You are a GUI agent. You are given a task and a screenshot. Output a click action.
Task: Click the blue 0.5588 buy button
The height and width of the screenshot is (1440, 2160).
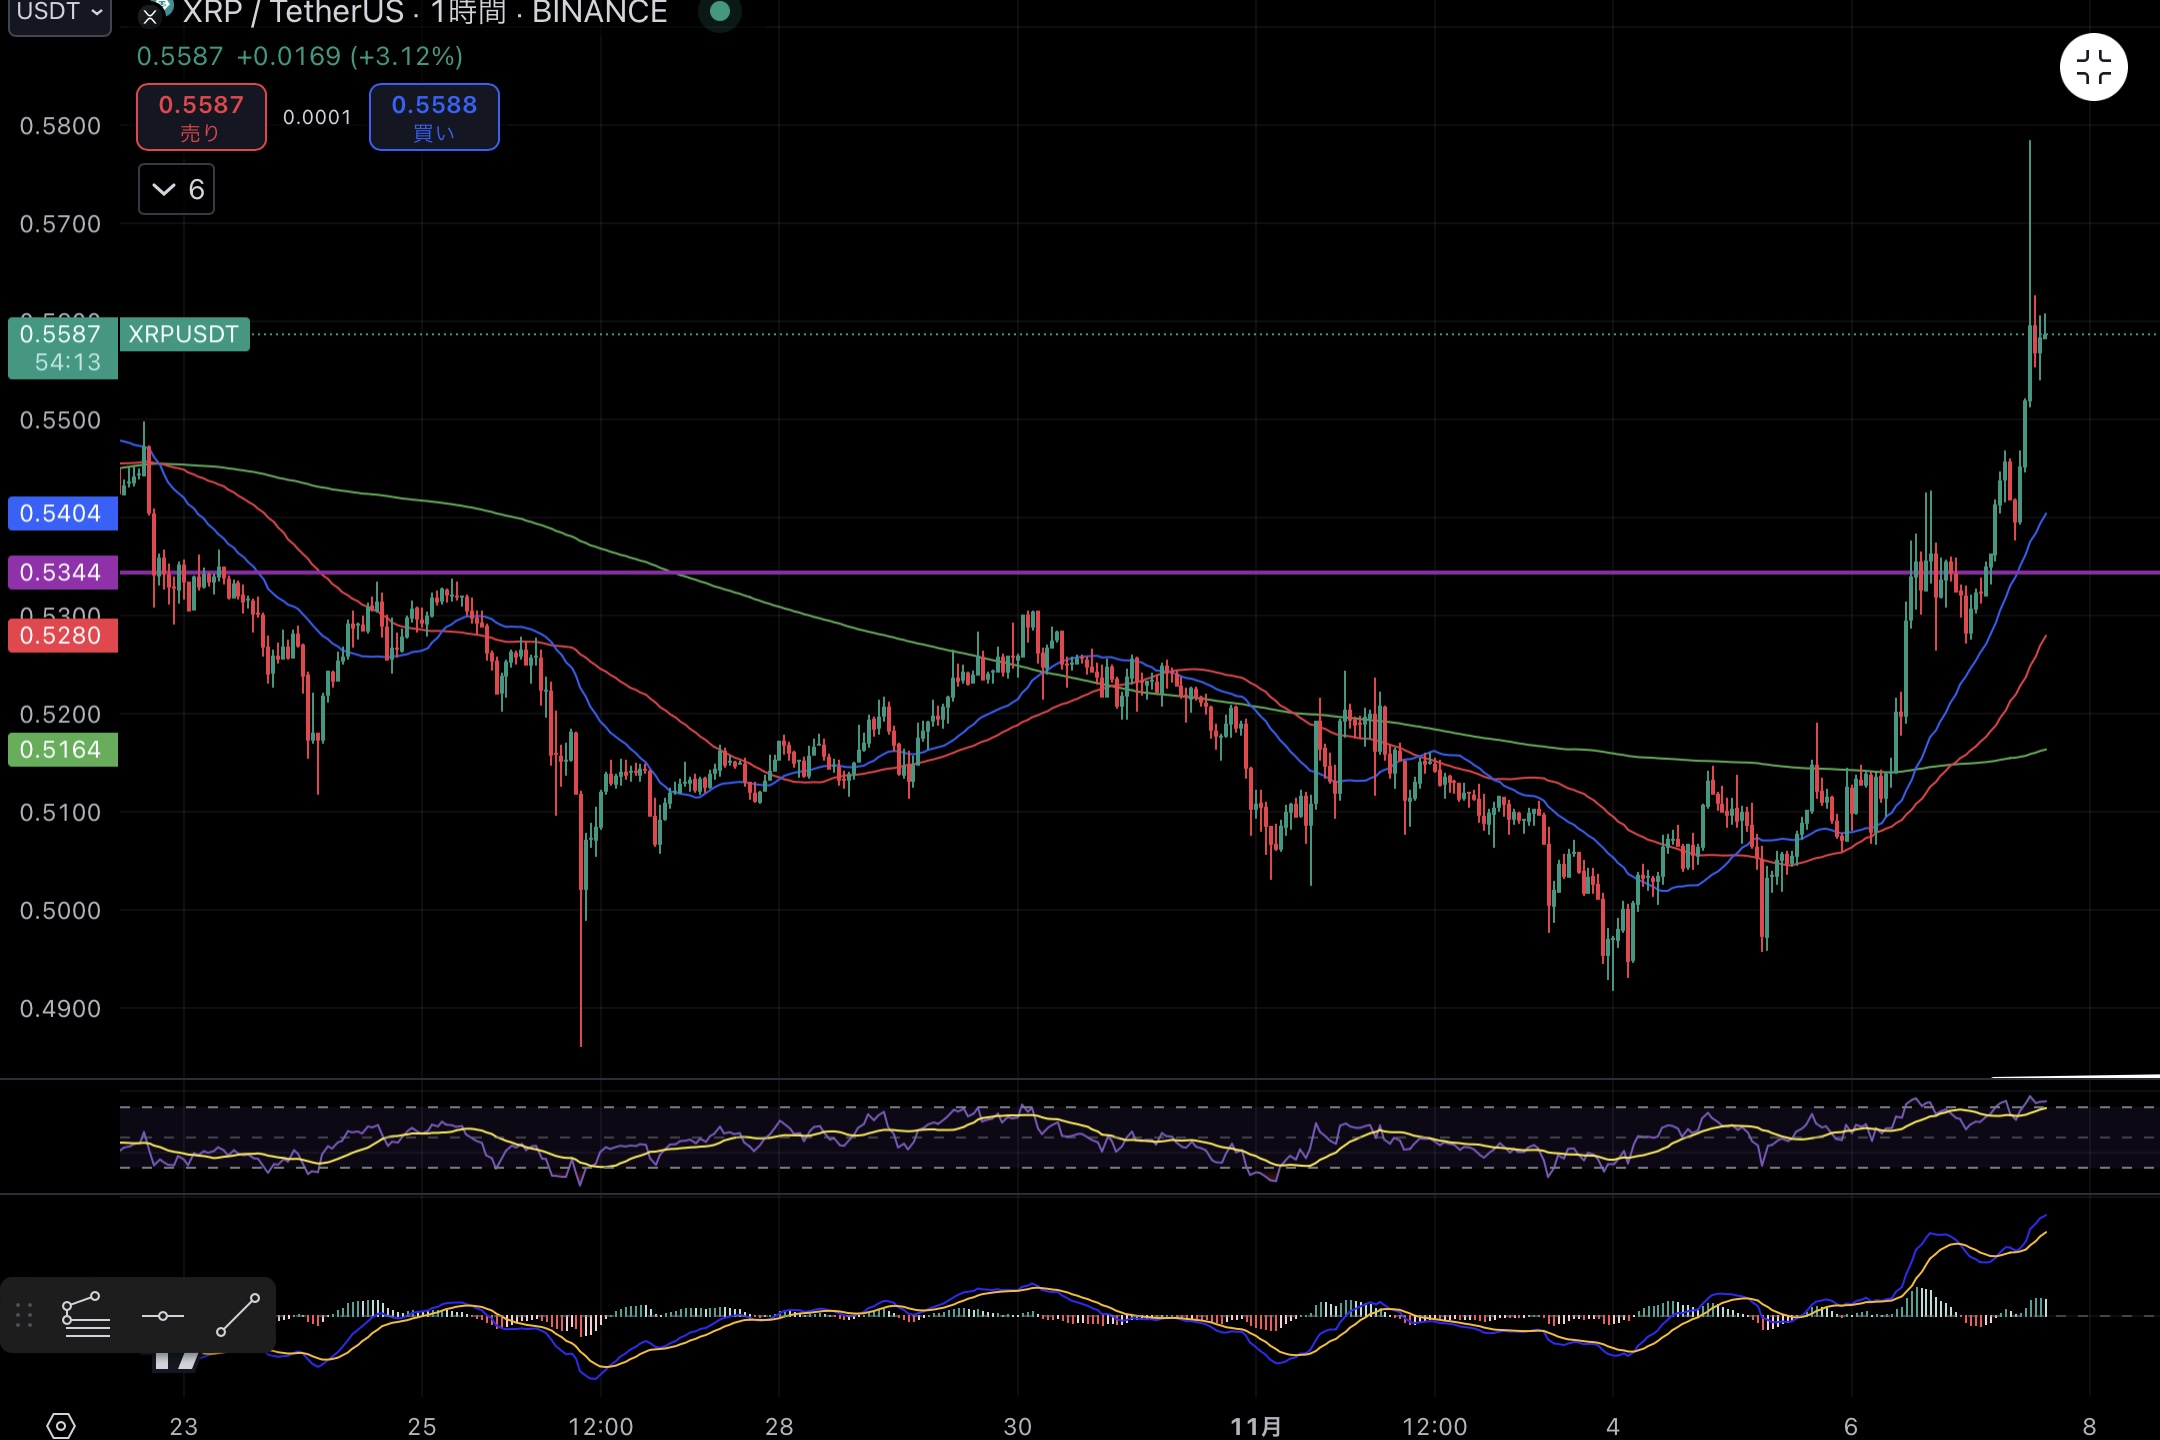point(434,117)
